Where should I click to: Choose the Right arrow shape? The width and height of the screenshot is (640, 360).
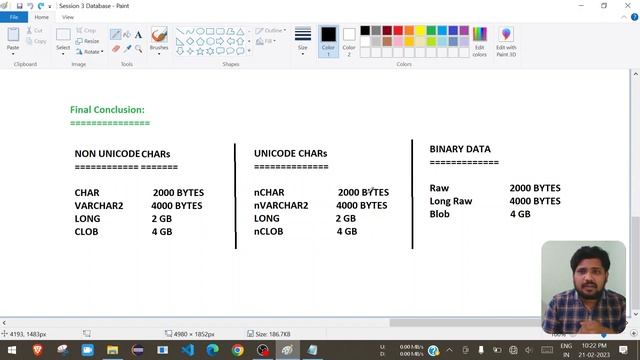[220, 41]
